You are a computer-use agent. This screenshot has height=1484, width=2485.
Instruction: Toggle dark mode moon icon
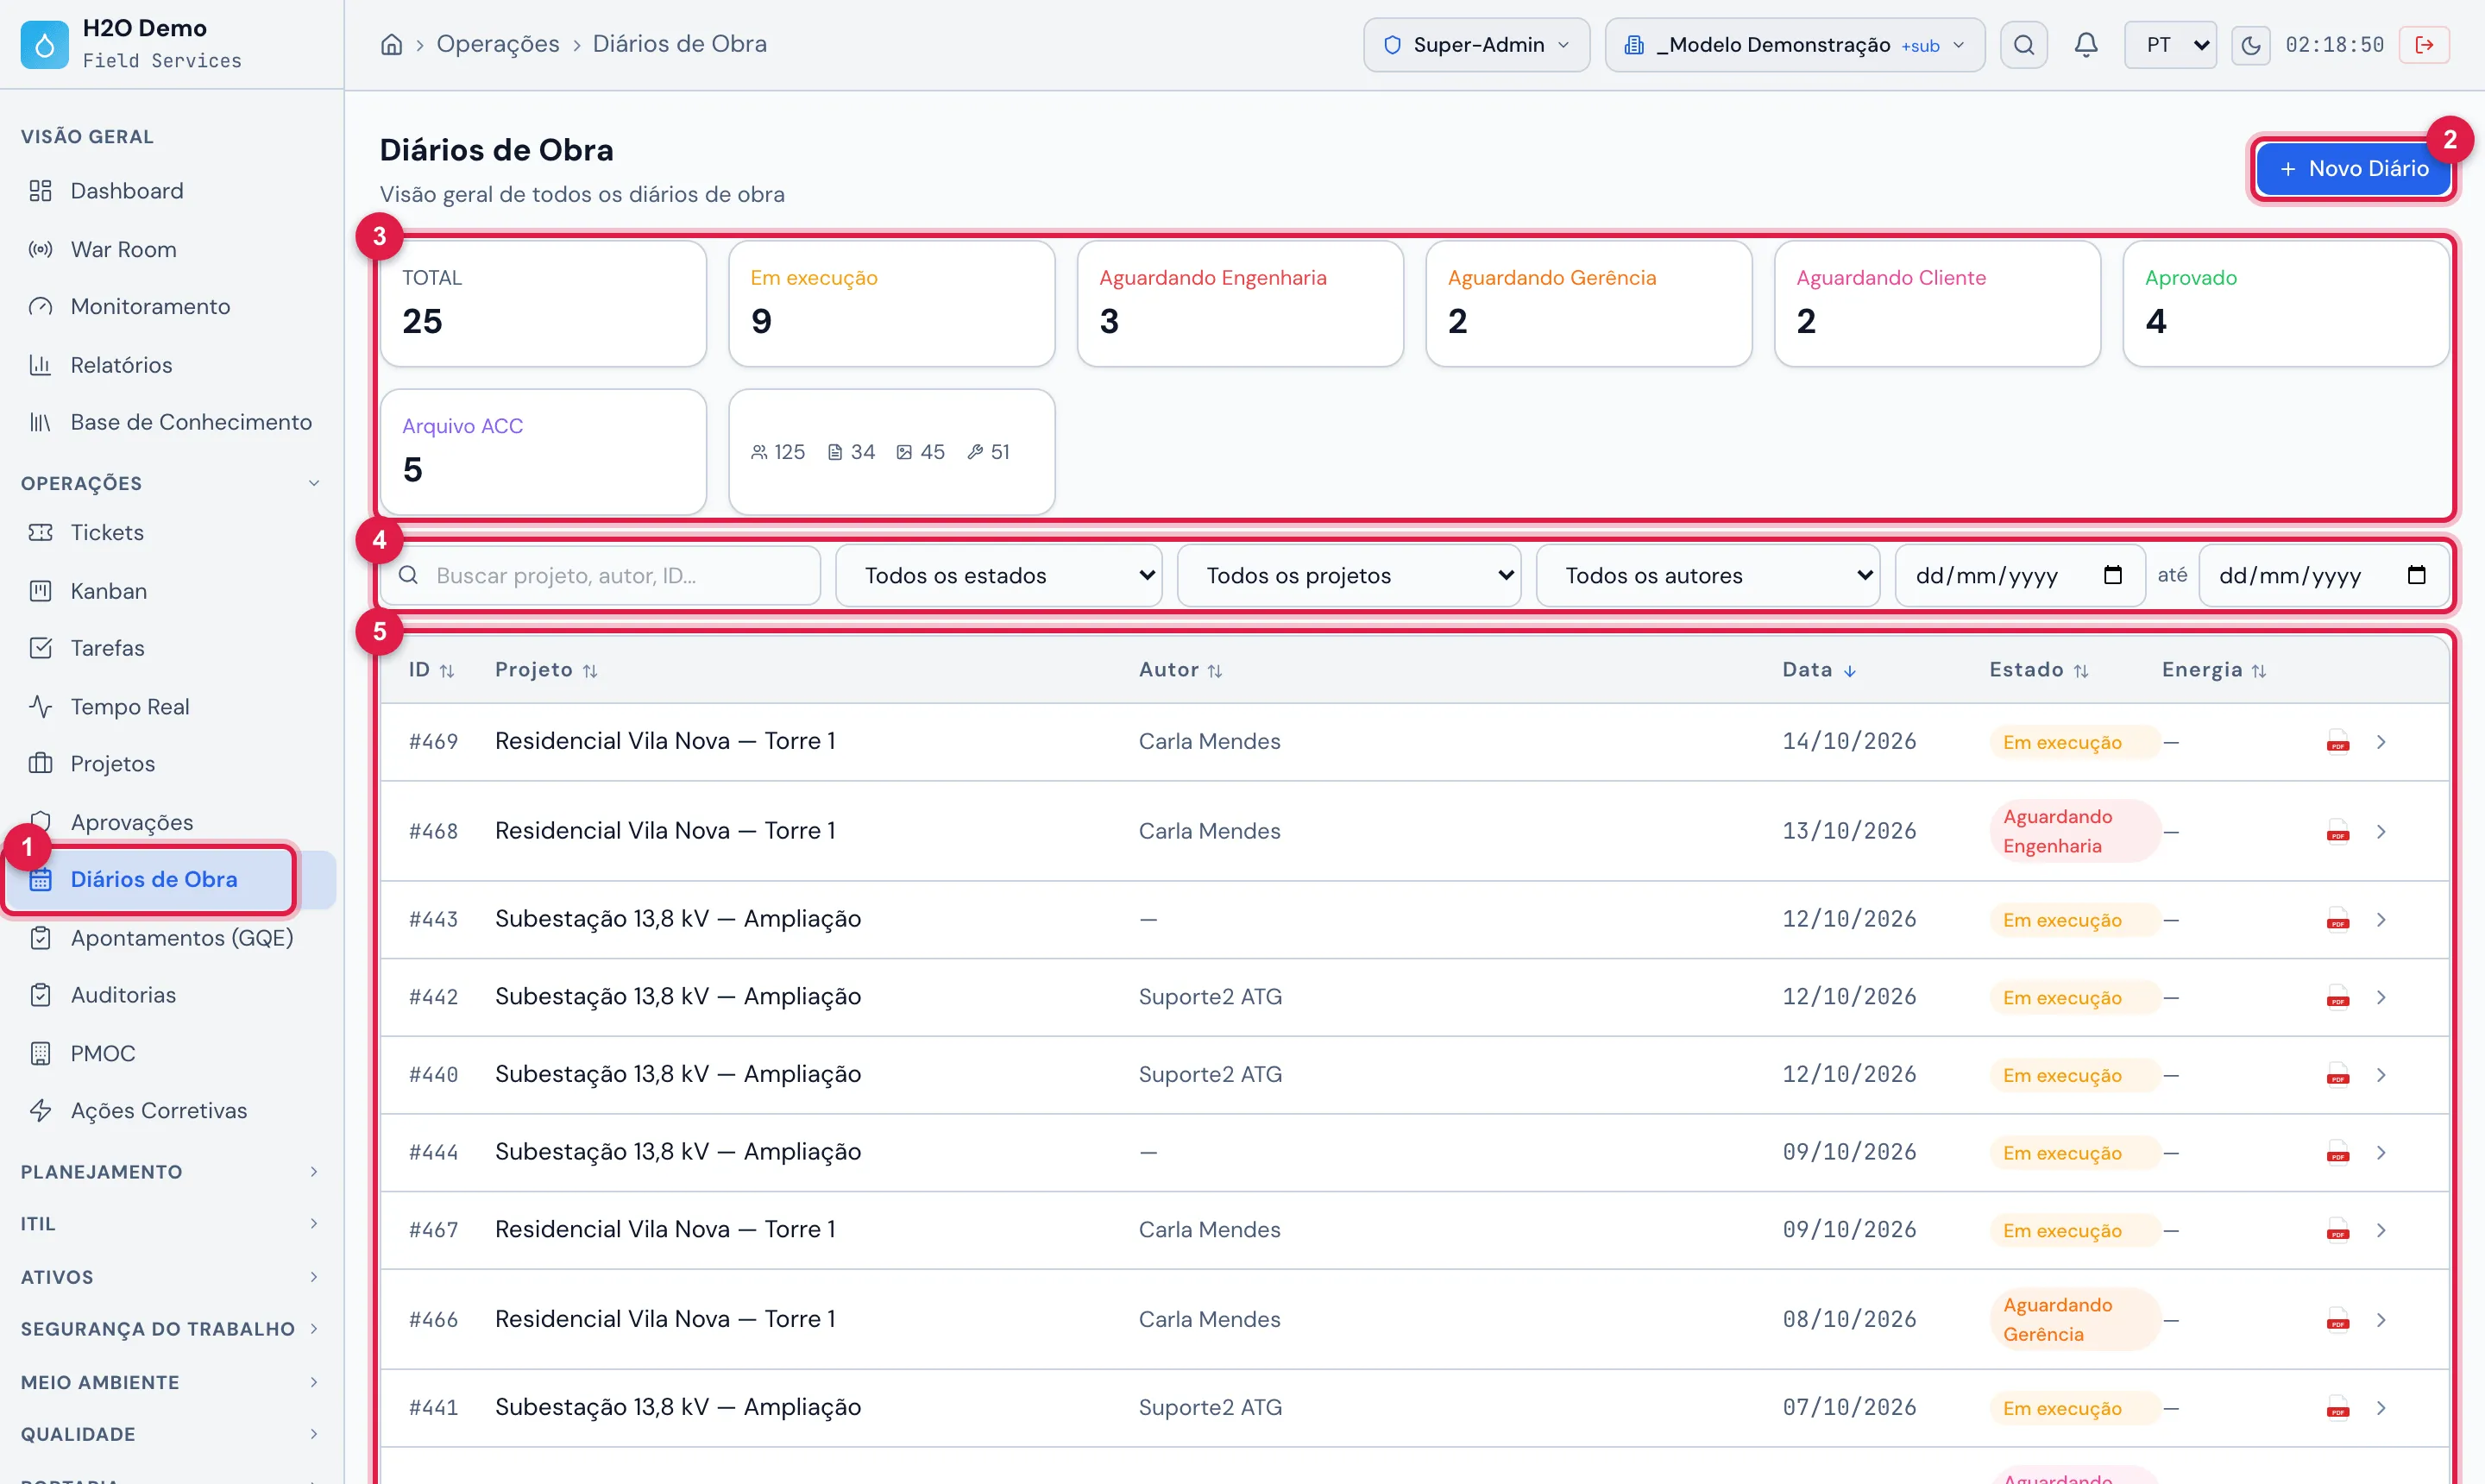2250,44
